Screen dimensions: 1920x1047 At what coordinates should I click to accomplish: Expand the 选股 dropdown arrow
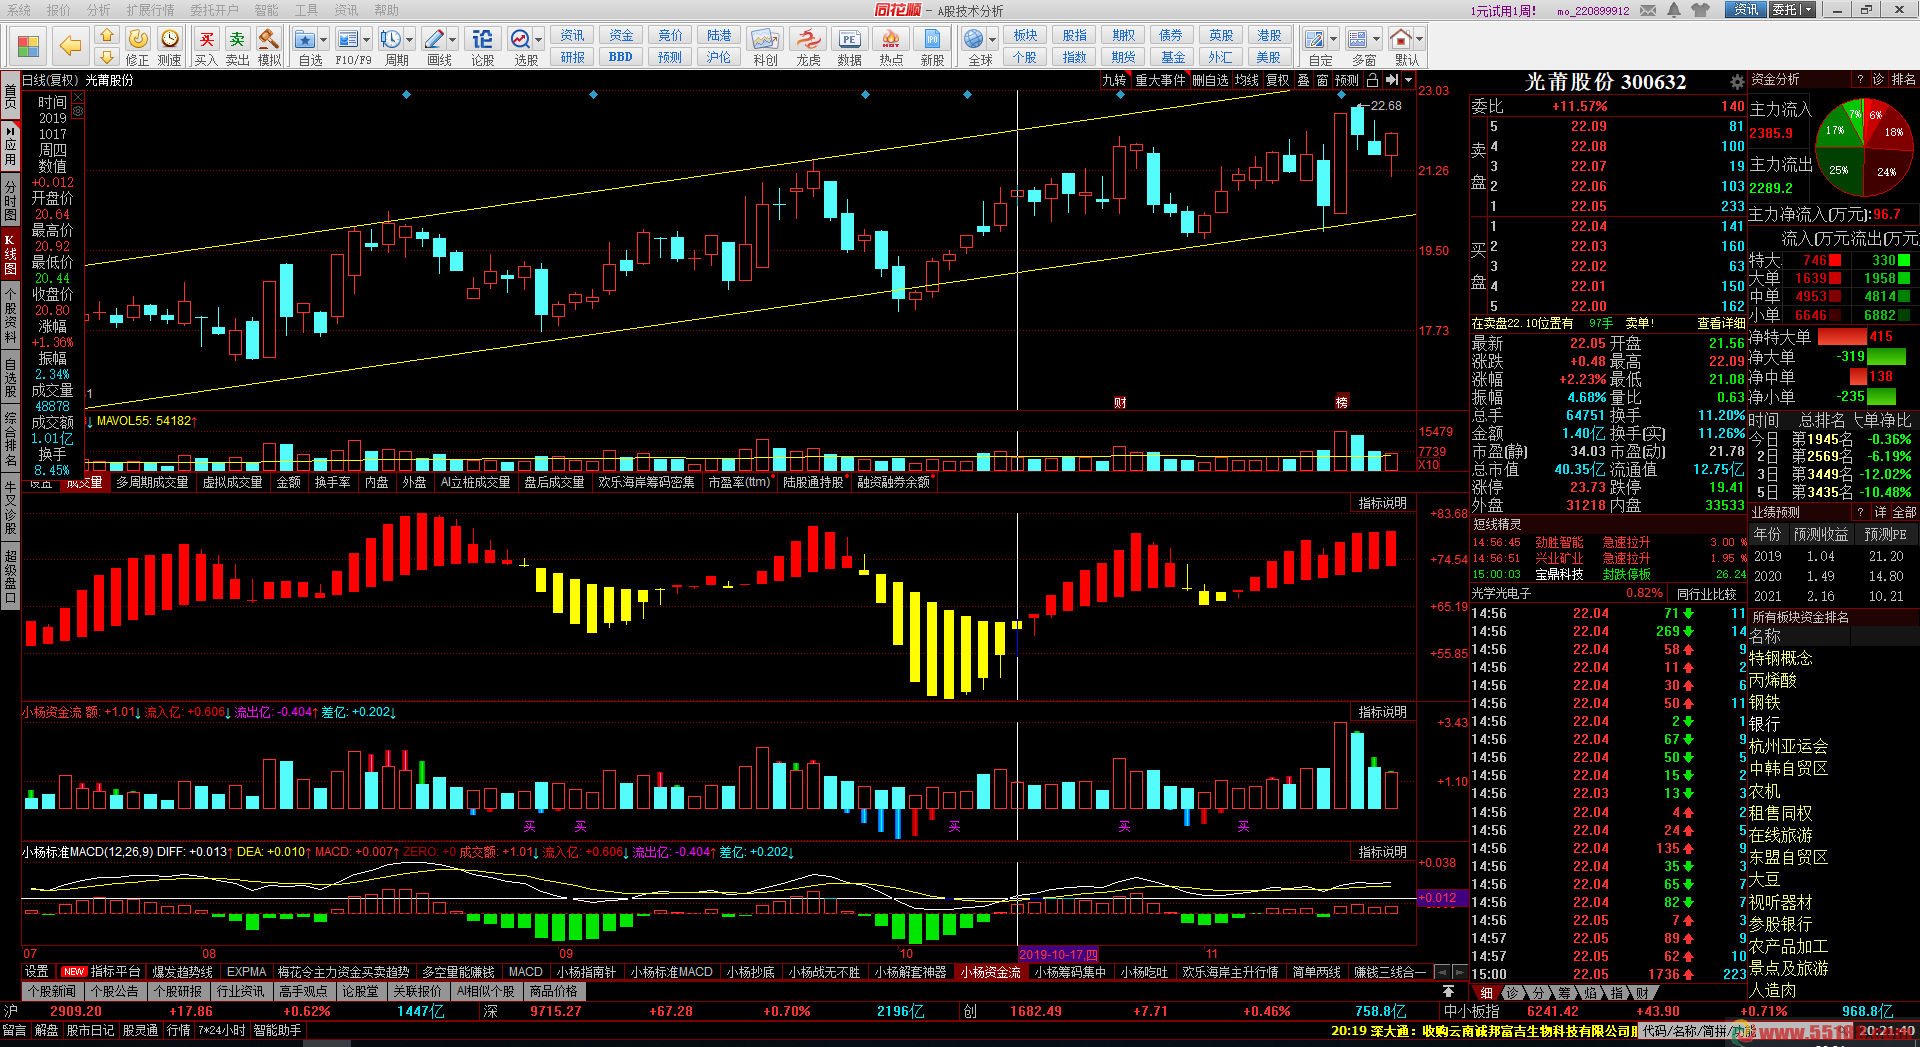[x=538, y=40]
